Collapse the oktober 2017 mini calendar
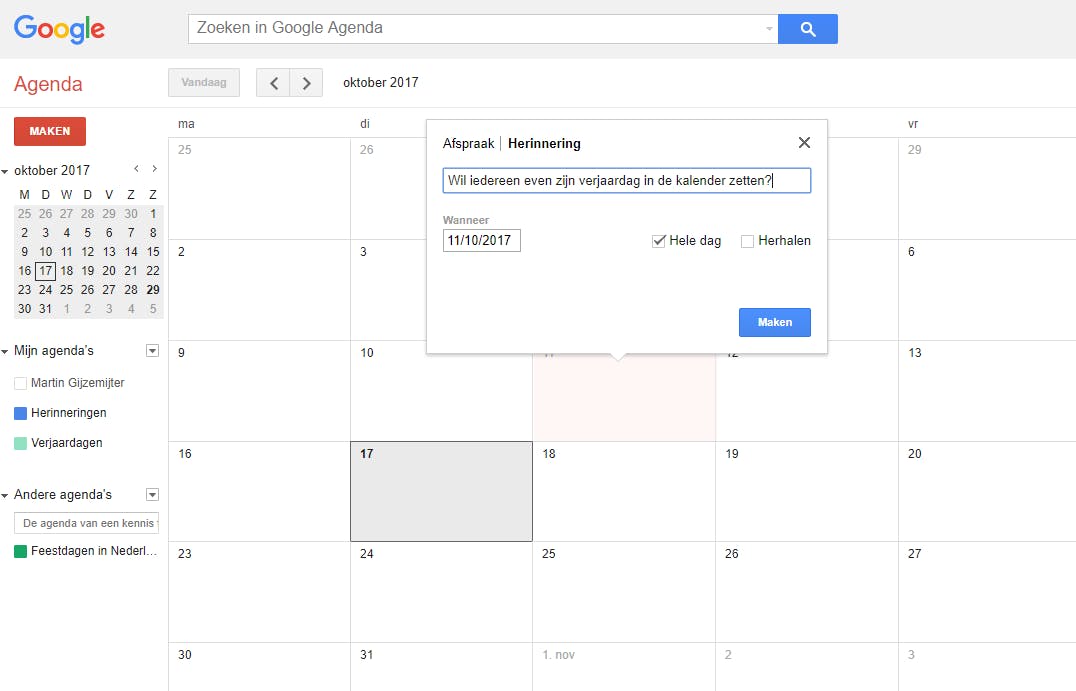This screenshot has width=1076, height=691. (5, 171)
